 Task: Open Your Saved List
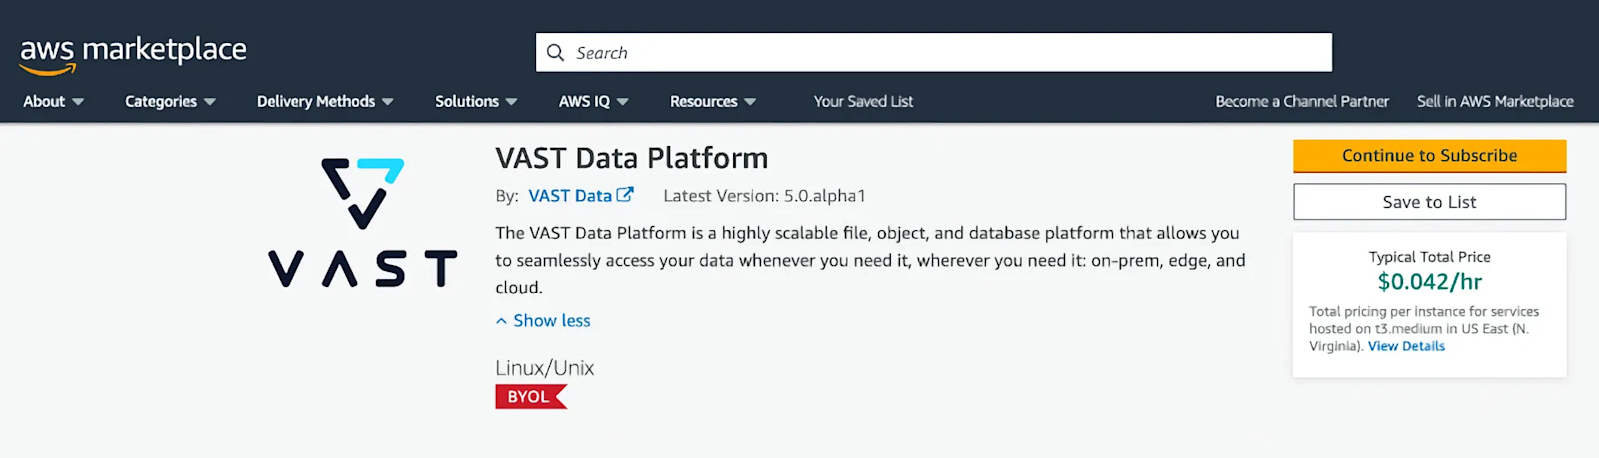pyautogui.click(x=863, y=101)
